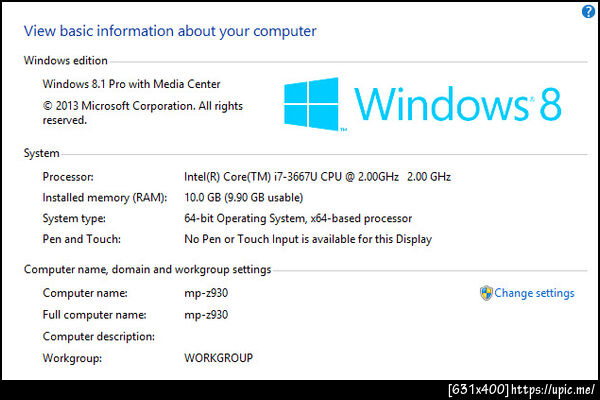Click the 'Computer description:' label
The width and height of the screenshot is (600, 400).
point(99,336)
